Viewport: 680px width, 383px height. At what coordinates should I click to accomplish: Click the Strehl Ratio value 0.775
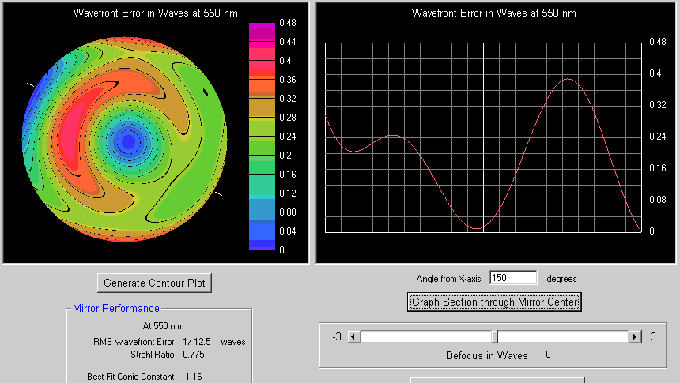pos(193,354)
